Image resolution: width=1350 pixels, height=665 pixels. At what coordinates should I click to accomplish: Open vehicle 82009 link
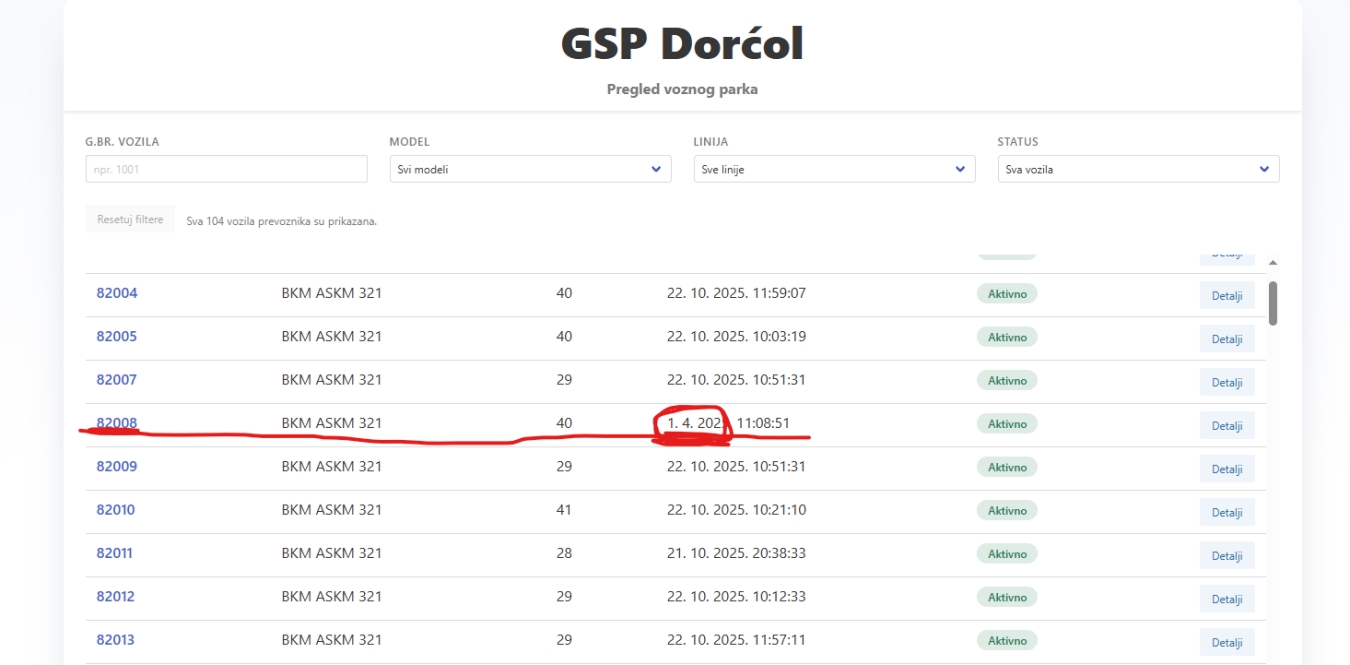[117, 467]
